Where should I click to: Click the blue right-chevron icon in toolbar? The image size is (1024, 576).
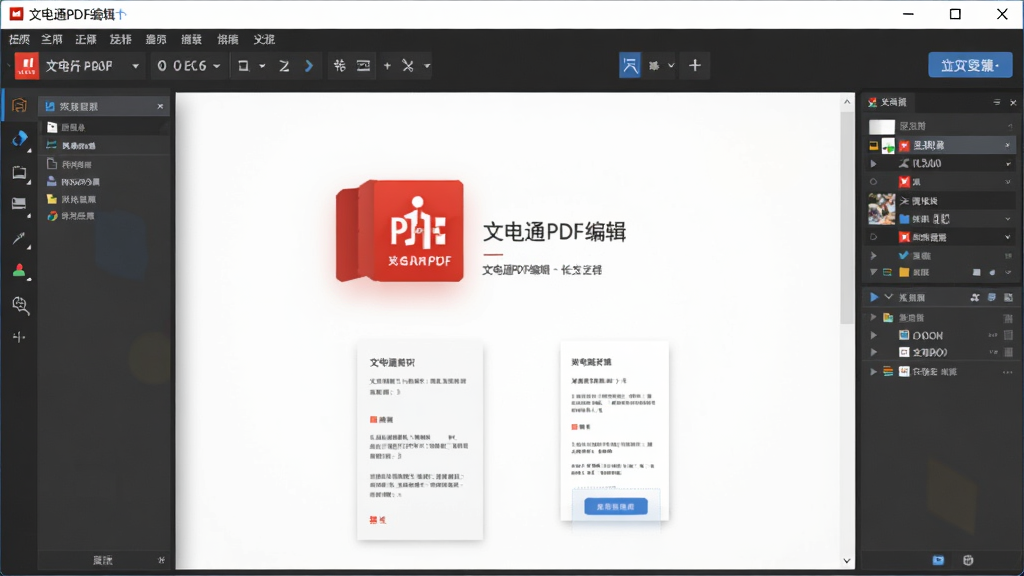pyautogui.click(x=309, y=66)
